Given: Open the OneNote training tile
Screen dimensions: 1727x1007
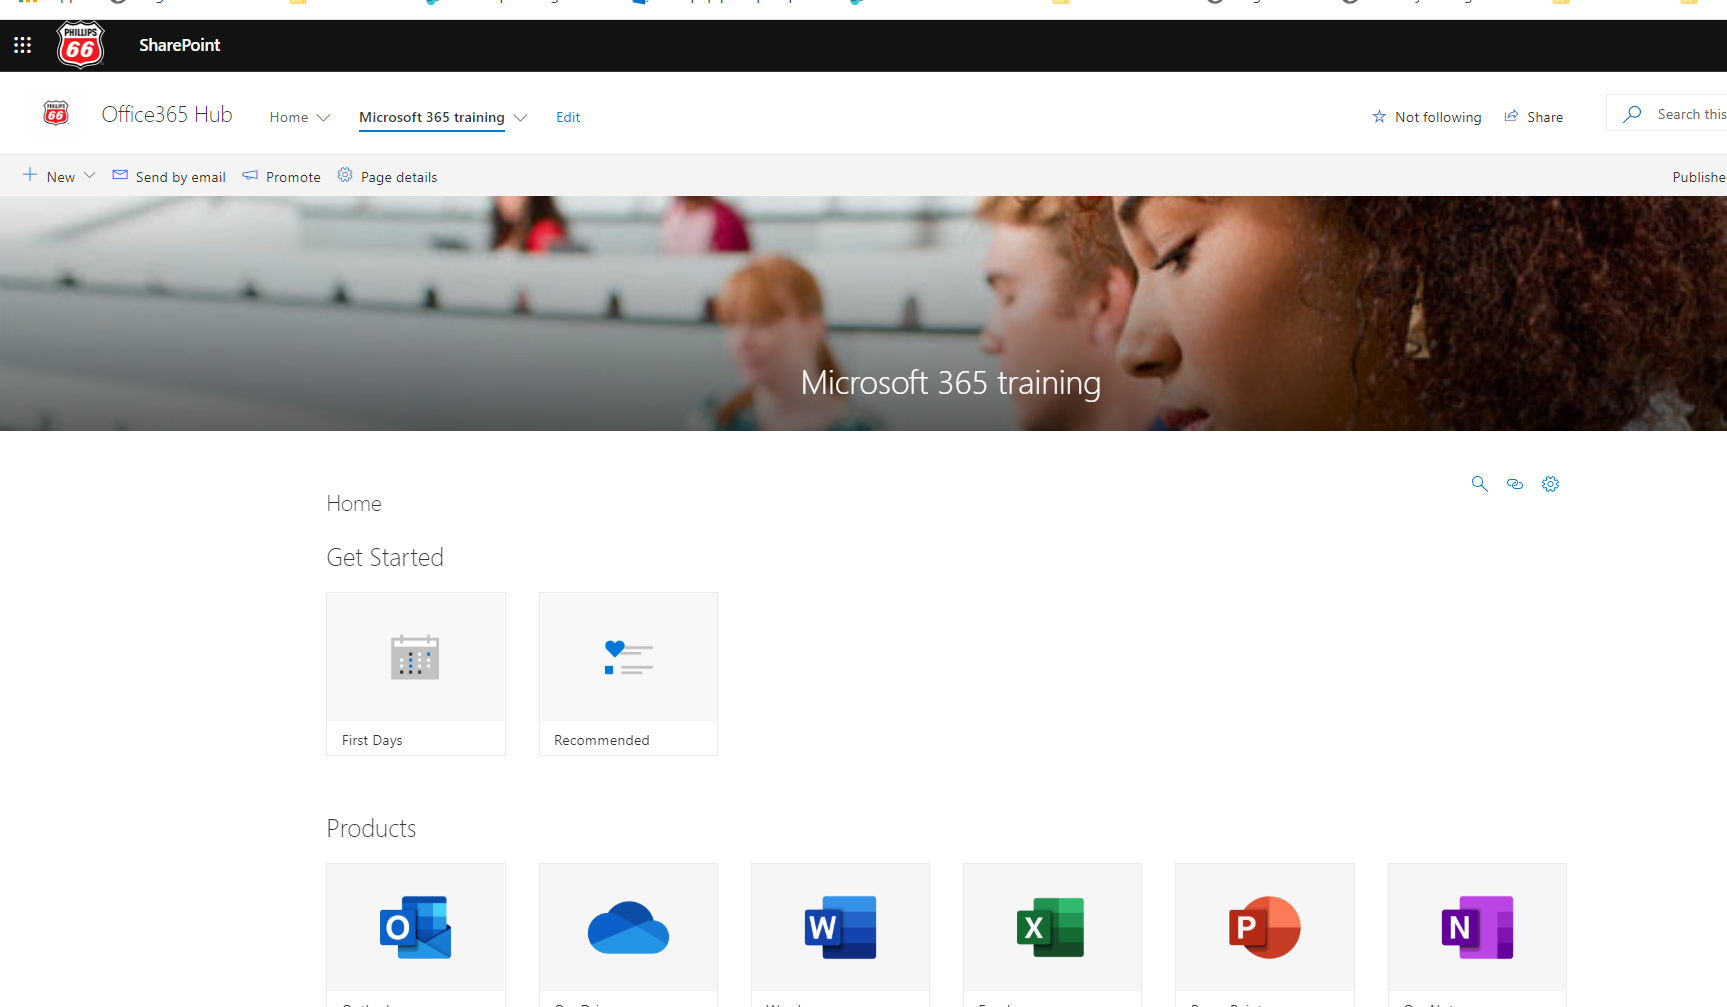Looking at the screenshot, I should [x=1477, y=927].
